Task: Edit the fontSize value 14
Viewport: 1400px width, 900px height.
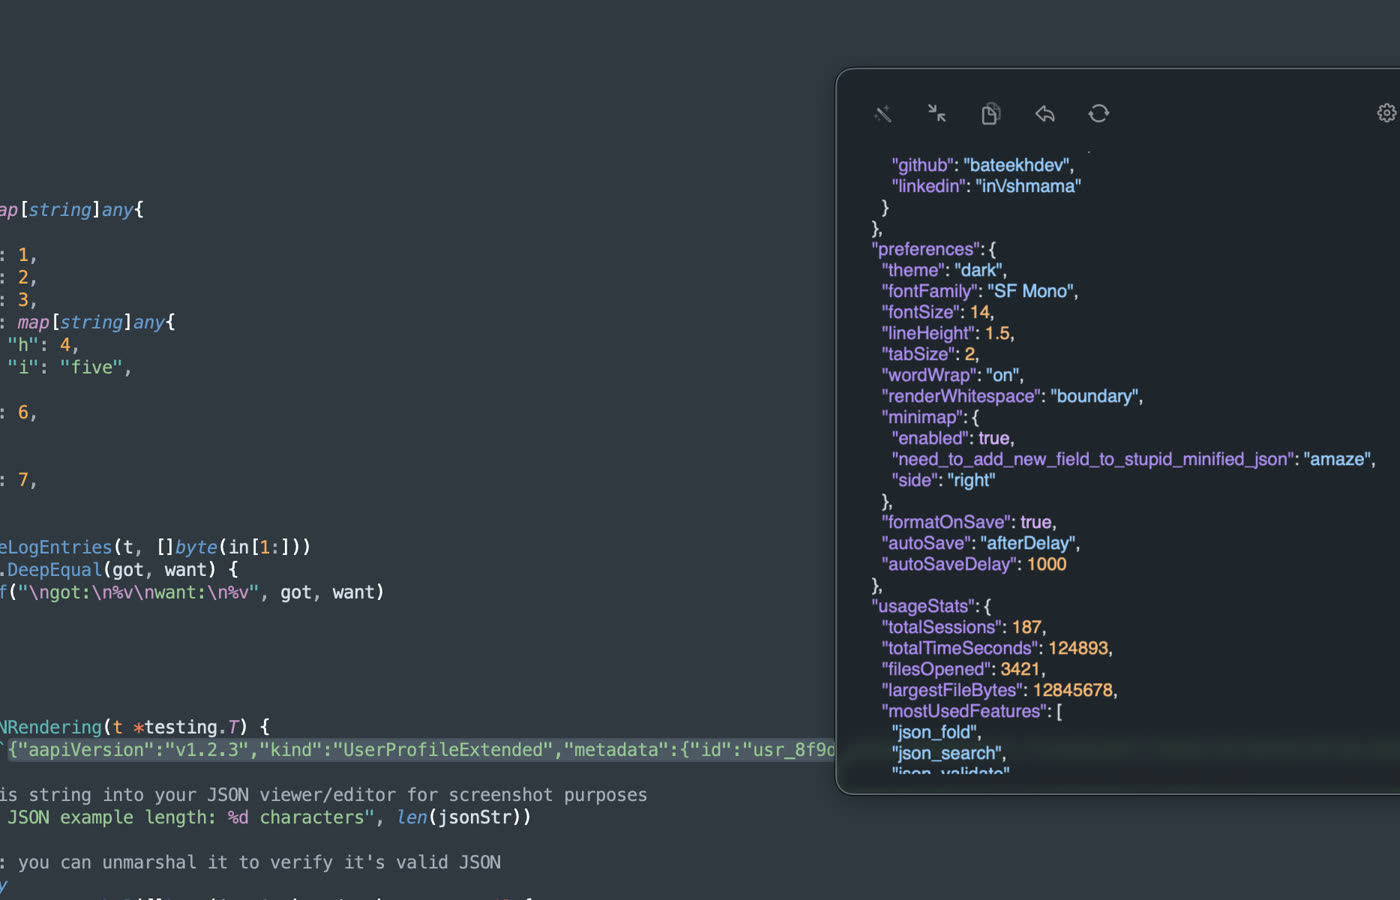Action: point(981,312)
